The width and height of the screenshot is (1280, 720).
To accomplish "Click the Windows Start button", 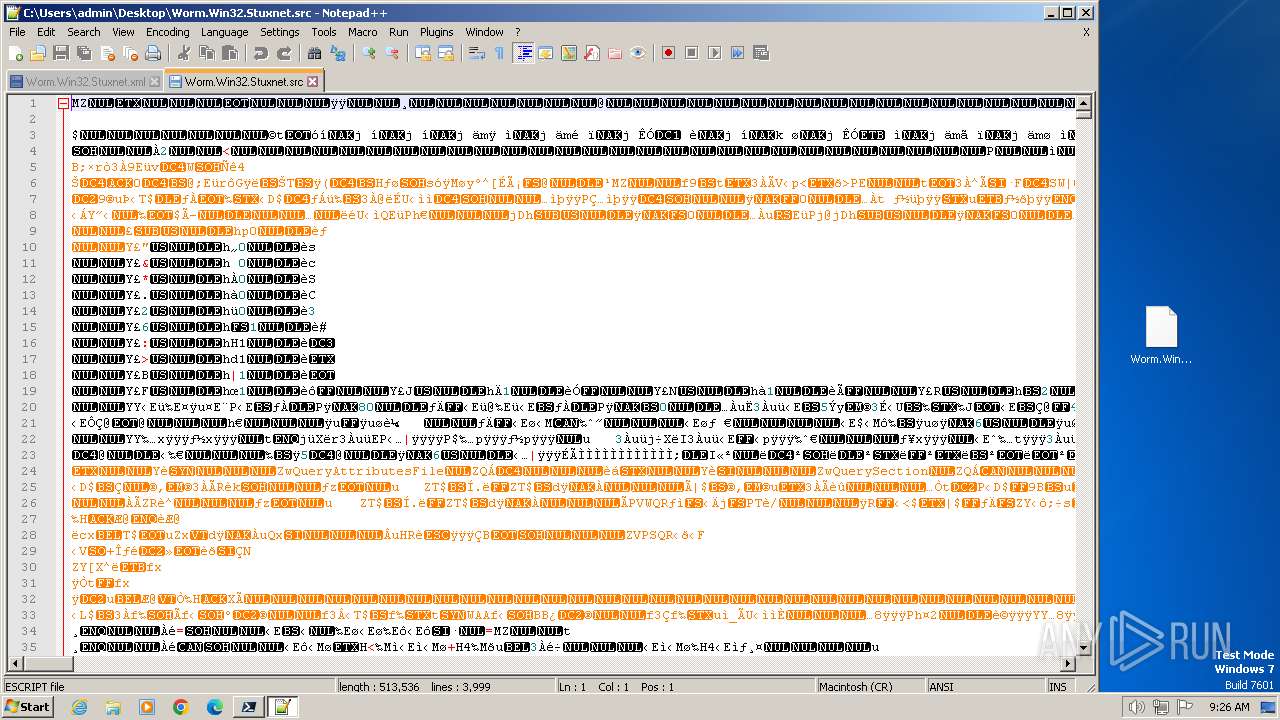I will point(27,707).
